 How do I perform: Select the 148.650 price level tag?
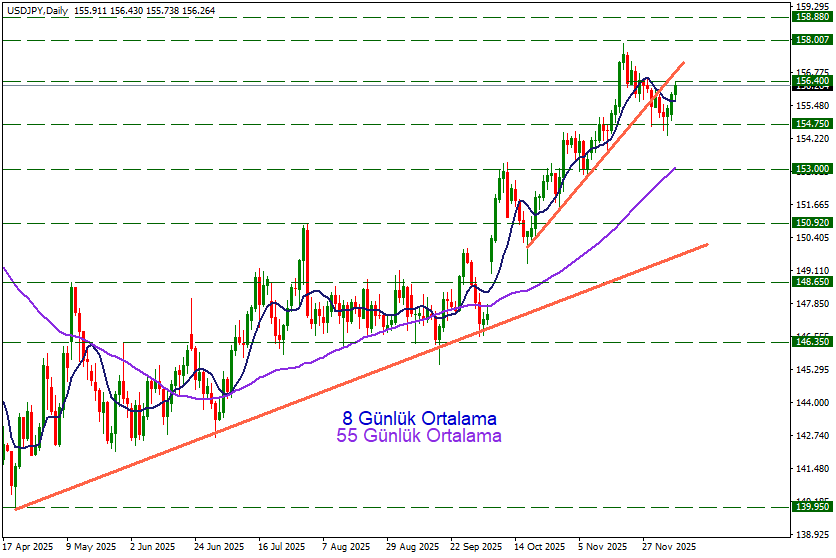pyautogui.click(x=812, y=282)
